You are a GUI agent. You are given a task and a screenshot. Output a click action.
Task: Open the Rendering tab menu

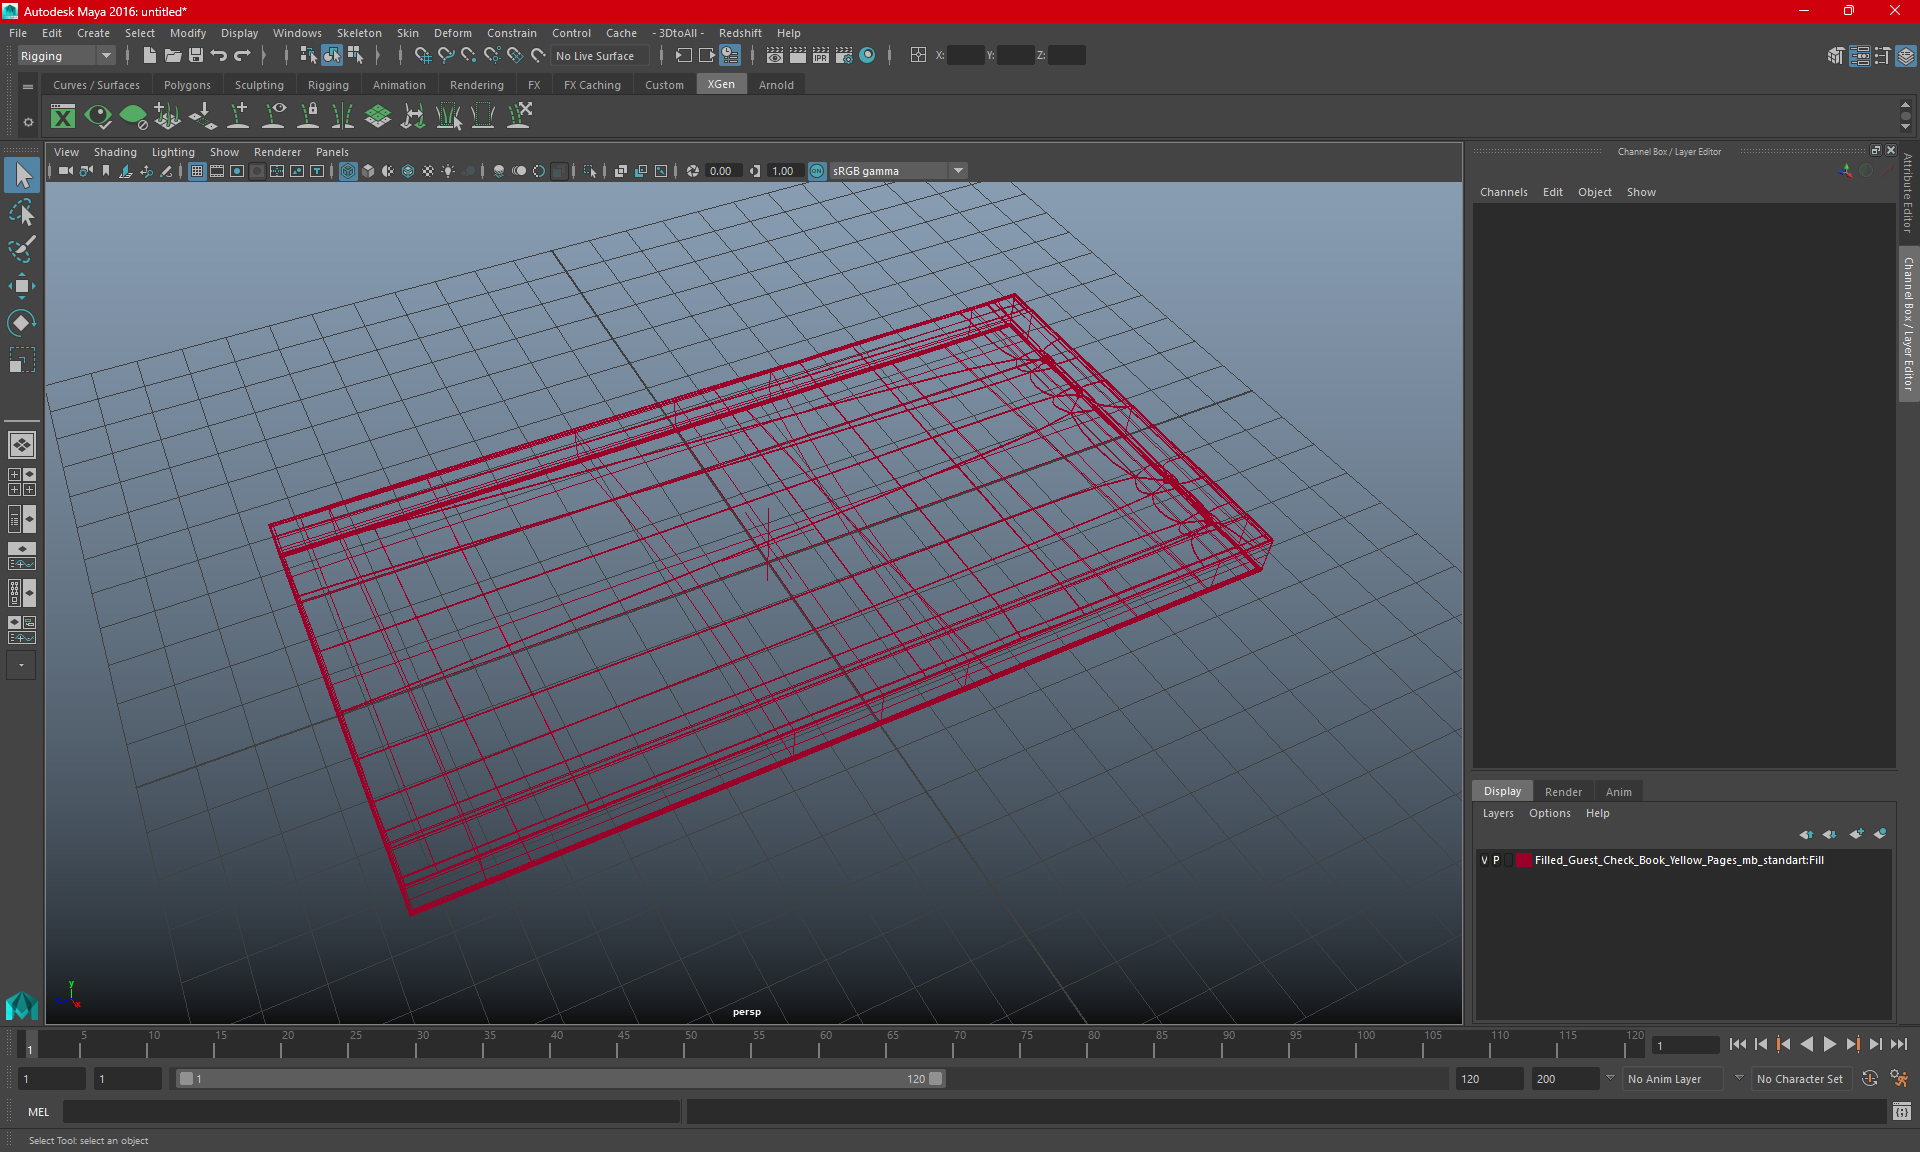[x=477, y=85]
